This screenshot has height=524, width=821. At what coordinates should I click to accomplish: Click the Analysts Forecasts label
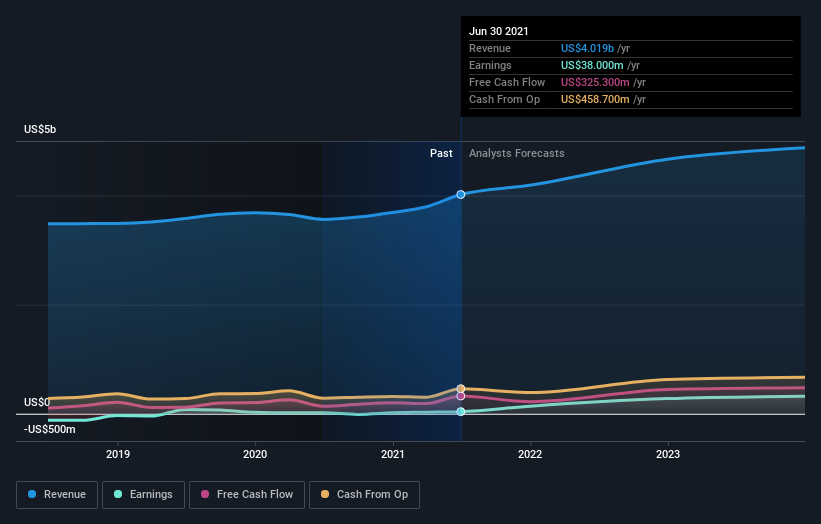tap(516, 153)
